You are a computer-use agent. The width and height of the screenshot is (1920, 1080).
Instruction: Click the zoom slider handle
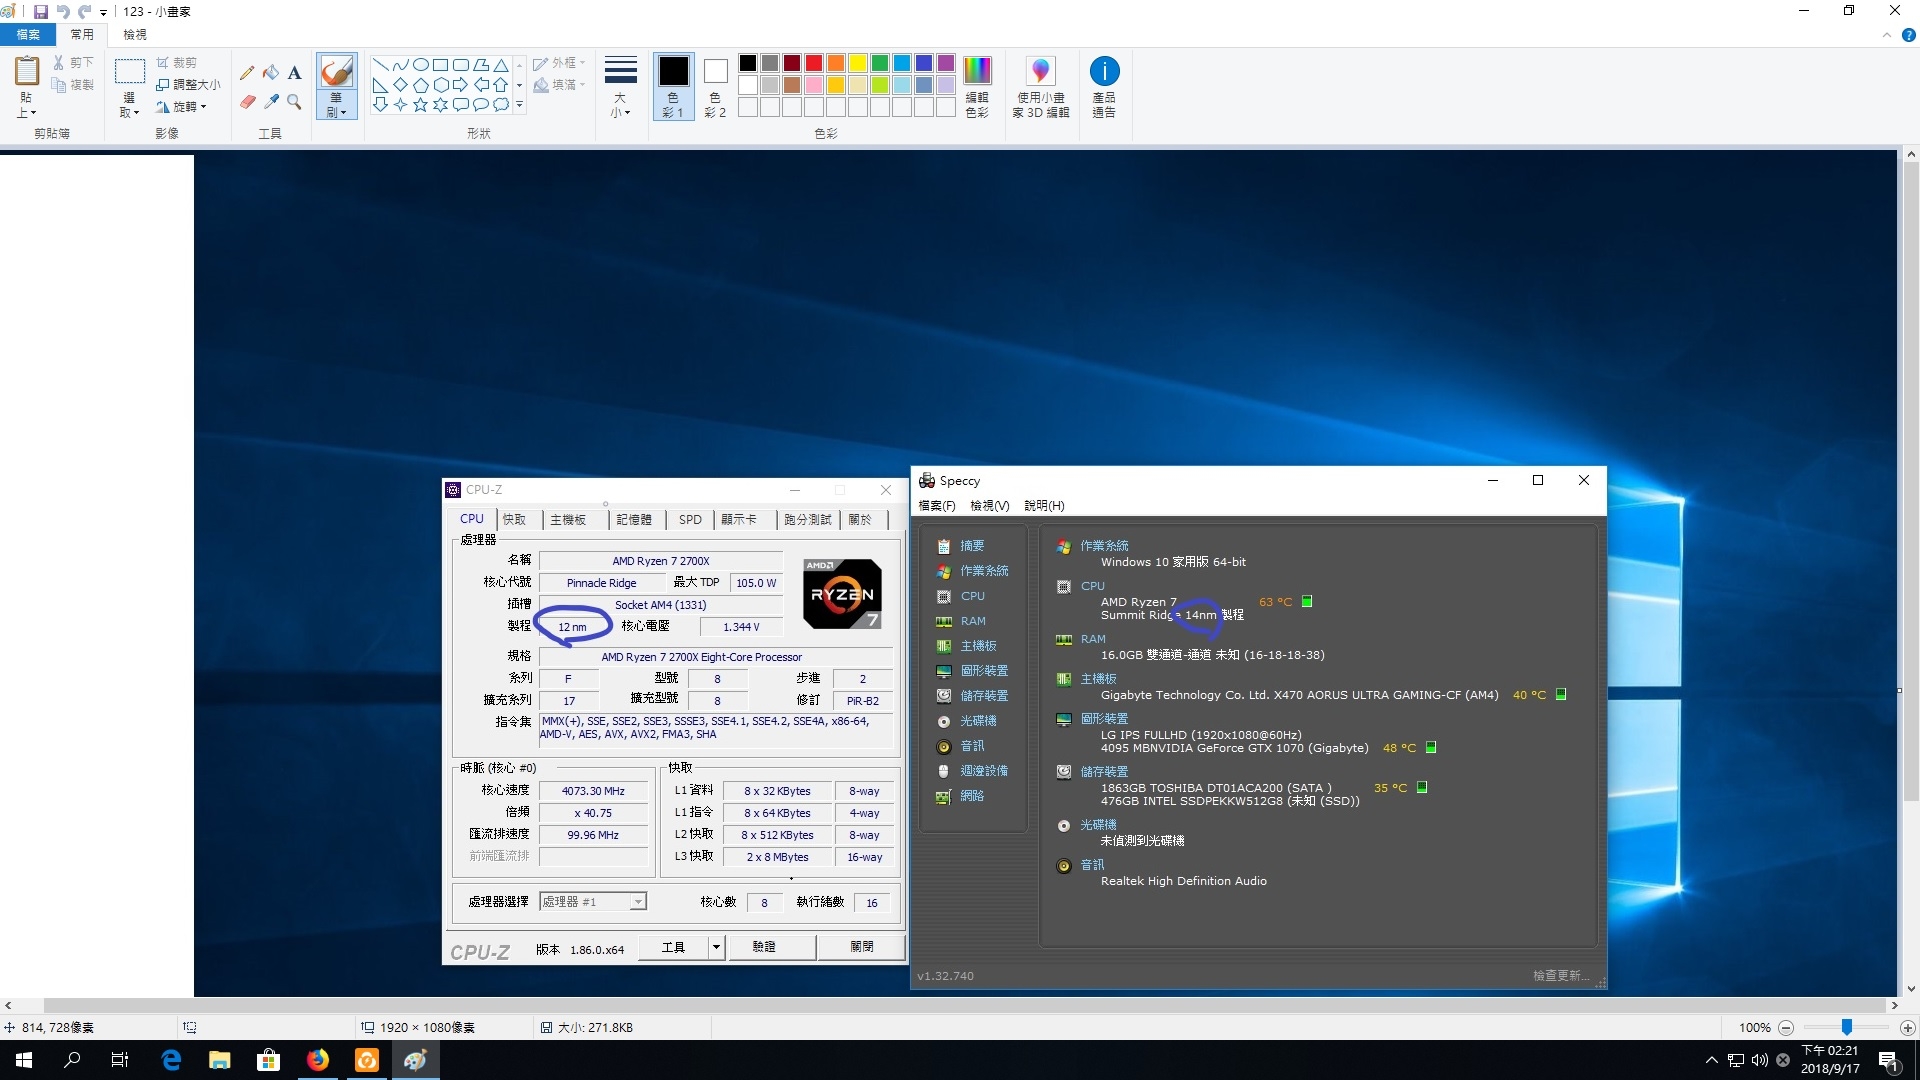pyautogui.click(x=1846, y=1027)
